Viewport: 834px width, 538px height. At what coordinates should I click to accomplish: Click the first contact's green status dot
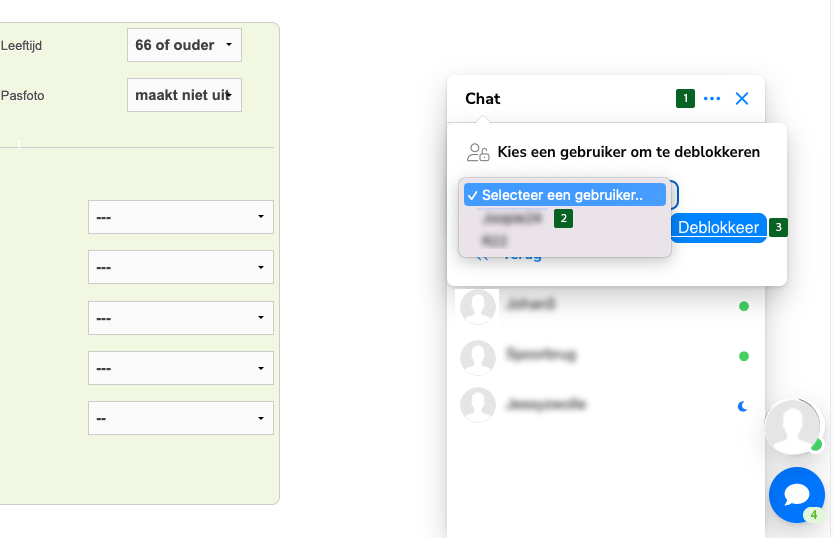coord(744,306)
